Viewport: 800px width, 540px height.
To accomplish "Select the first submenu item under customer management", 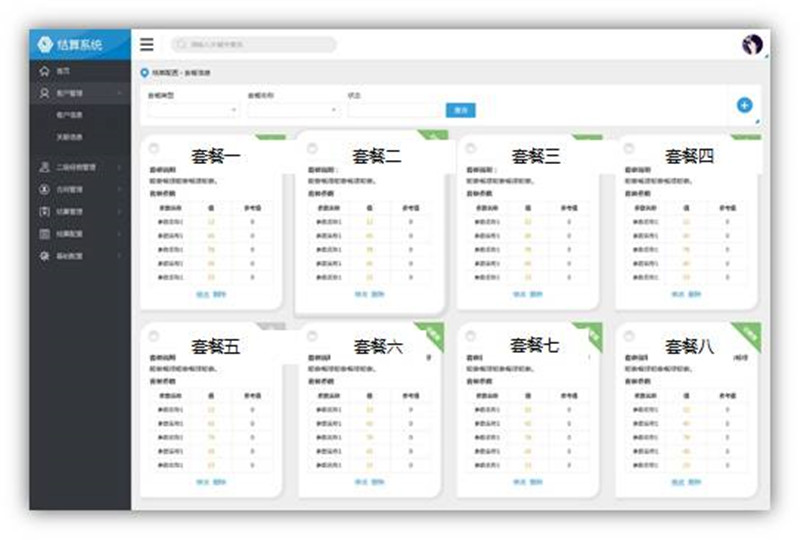I will [69, 115].
